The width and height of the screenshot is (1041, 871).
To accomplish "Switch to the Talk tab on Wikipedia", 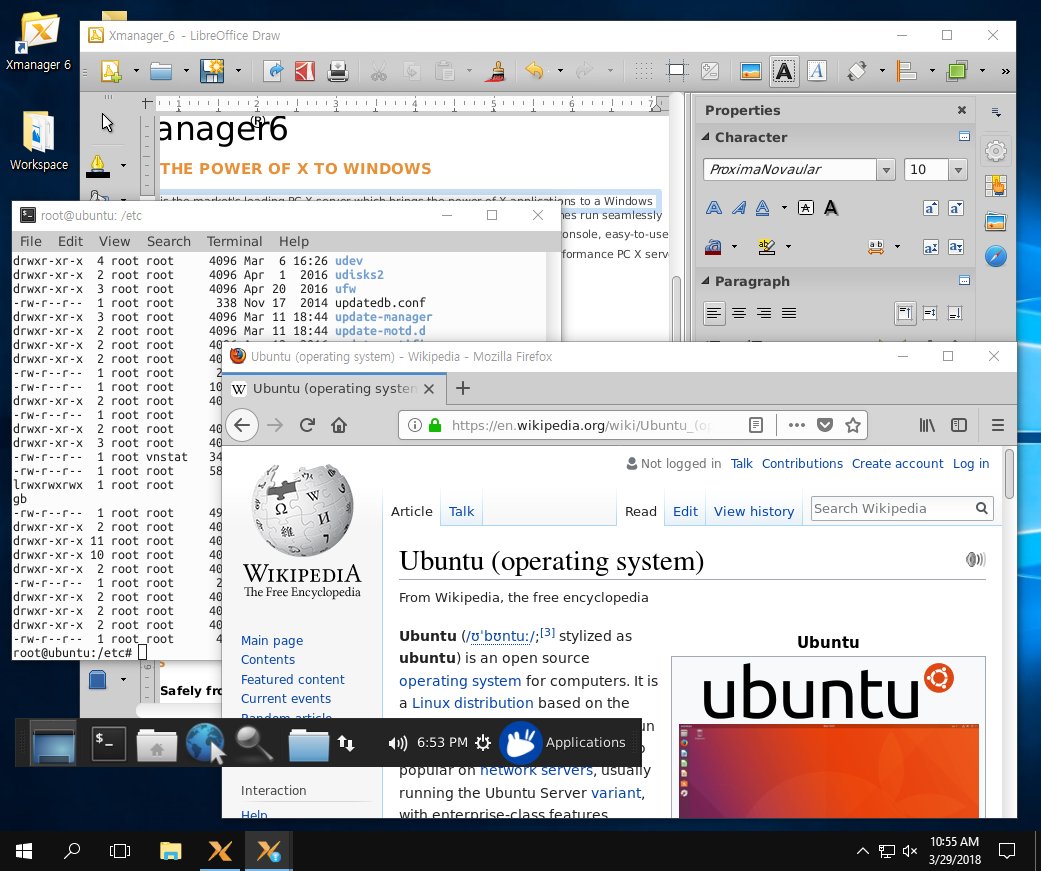I will (461, 511).
